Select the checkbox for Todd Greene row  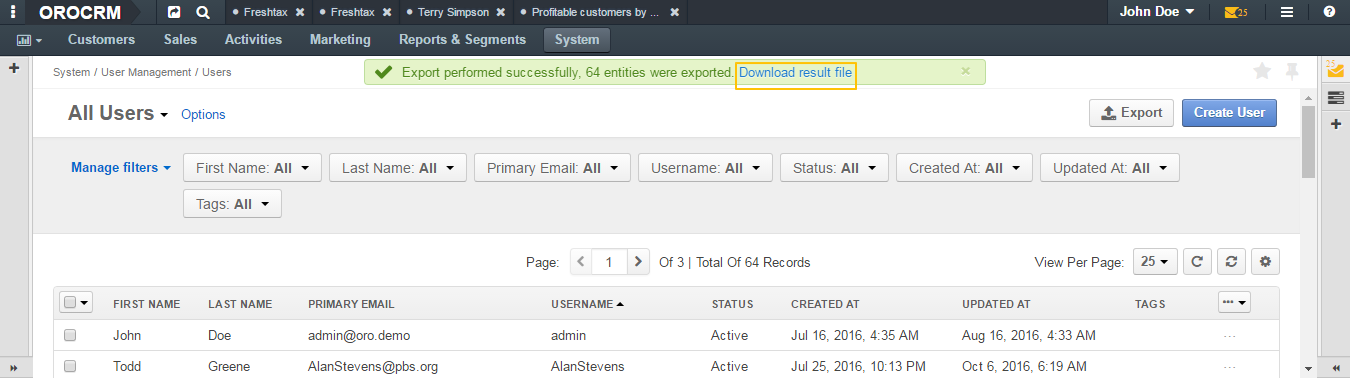click(70, 366)
